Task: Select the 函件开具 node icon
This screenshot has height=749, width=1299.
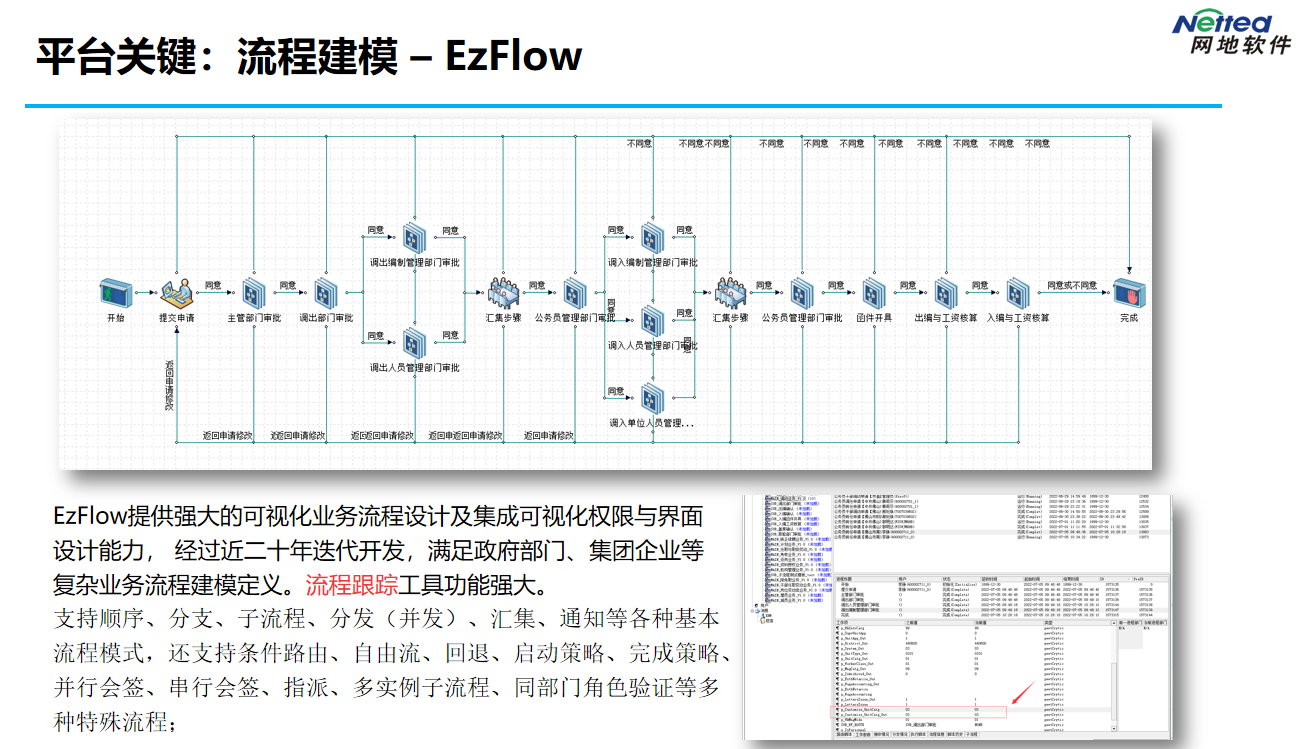Action: pos(874,294)
